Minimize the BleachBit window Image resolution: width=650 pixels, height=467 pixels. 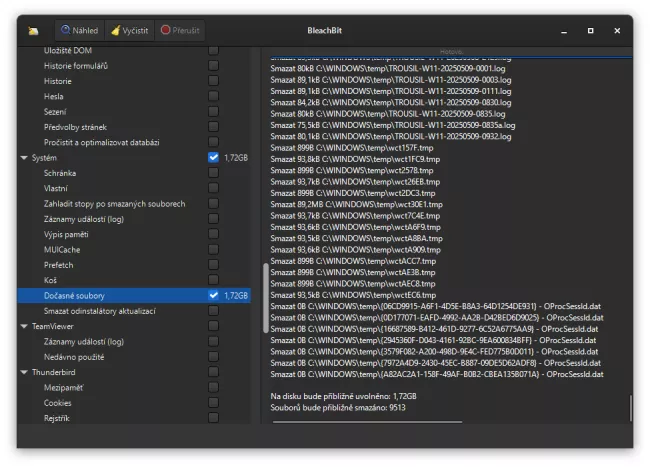565,31
